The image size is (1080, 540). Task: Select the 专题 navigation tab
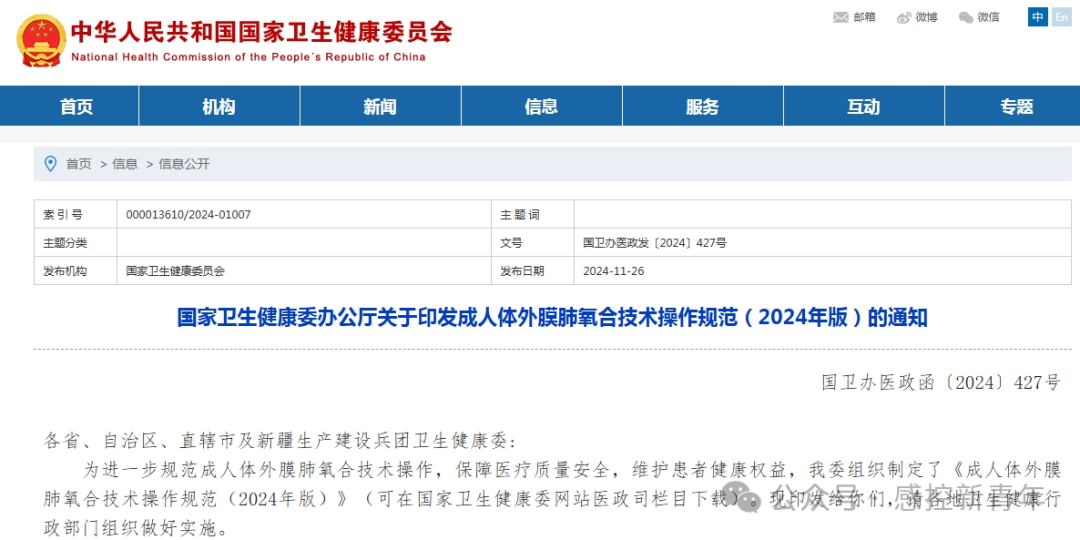click(x=1016, y=107)
